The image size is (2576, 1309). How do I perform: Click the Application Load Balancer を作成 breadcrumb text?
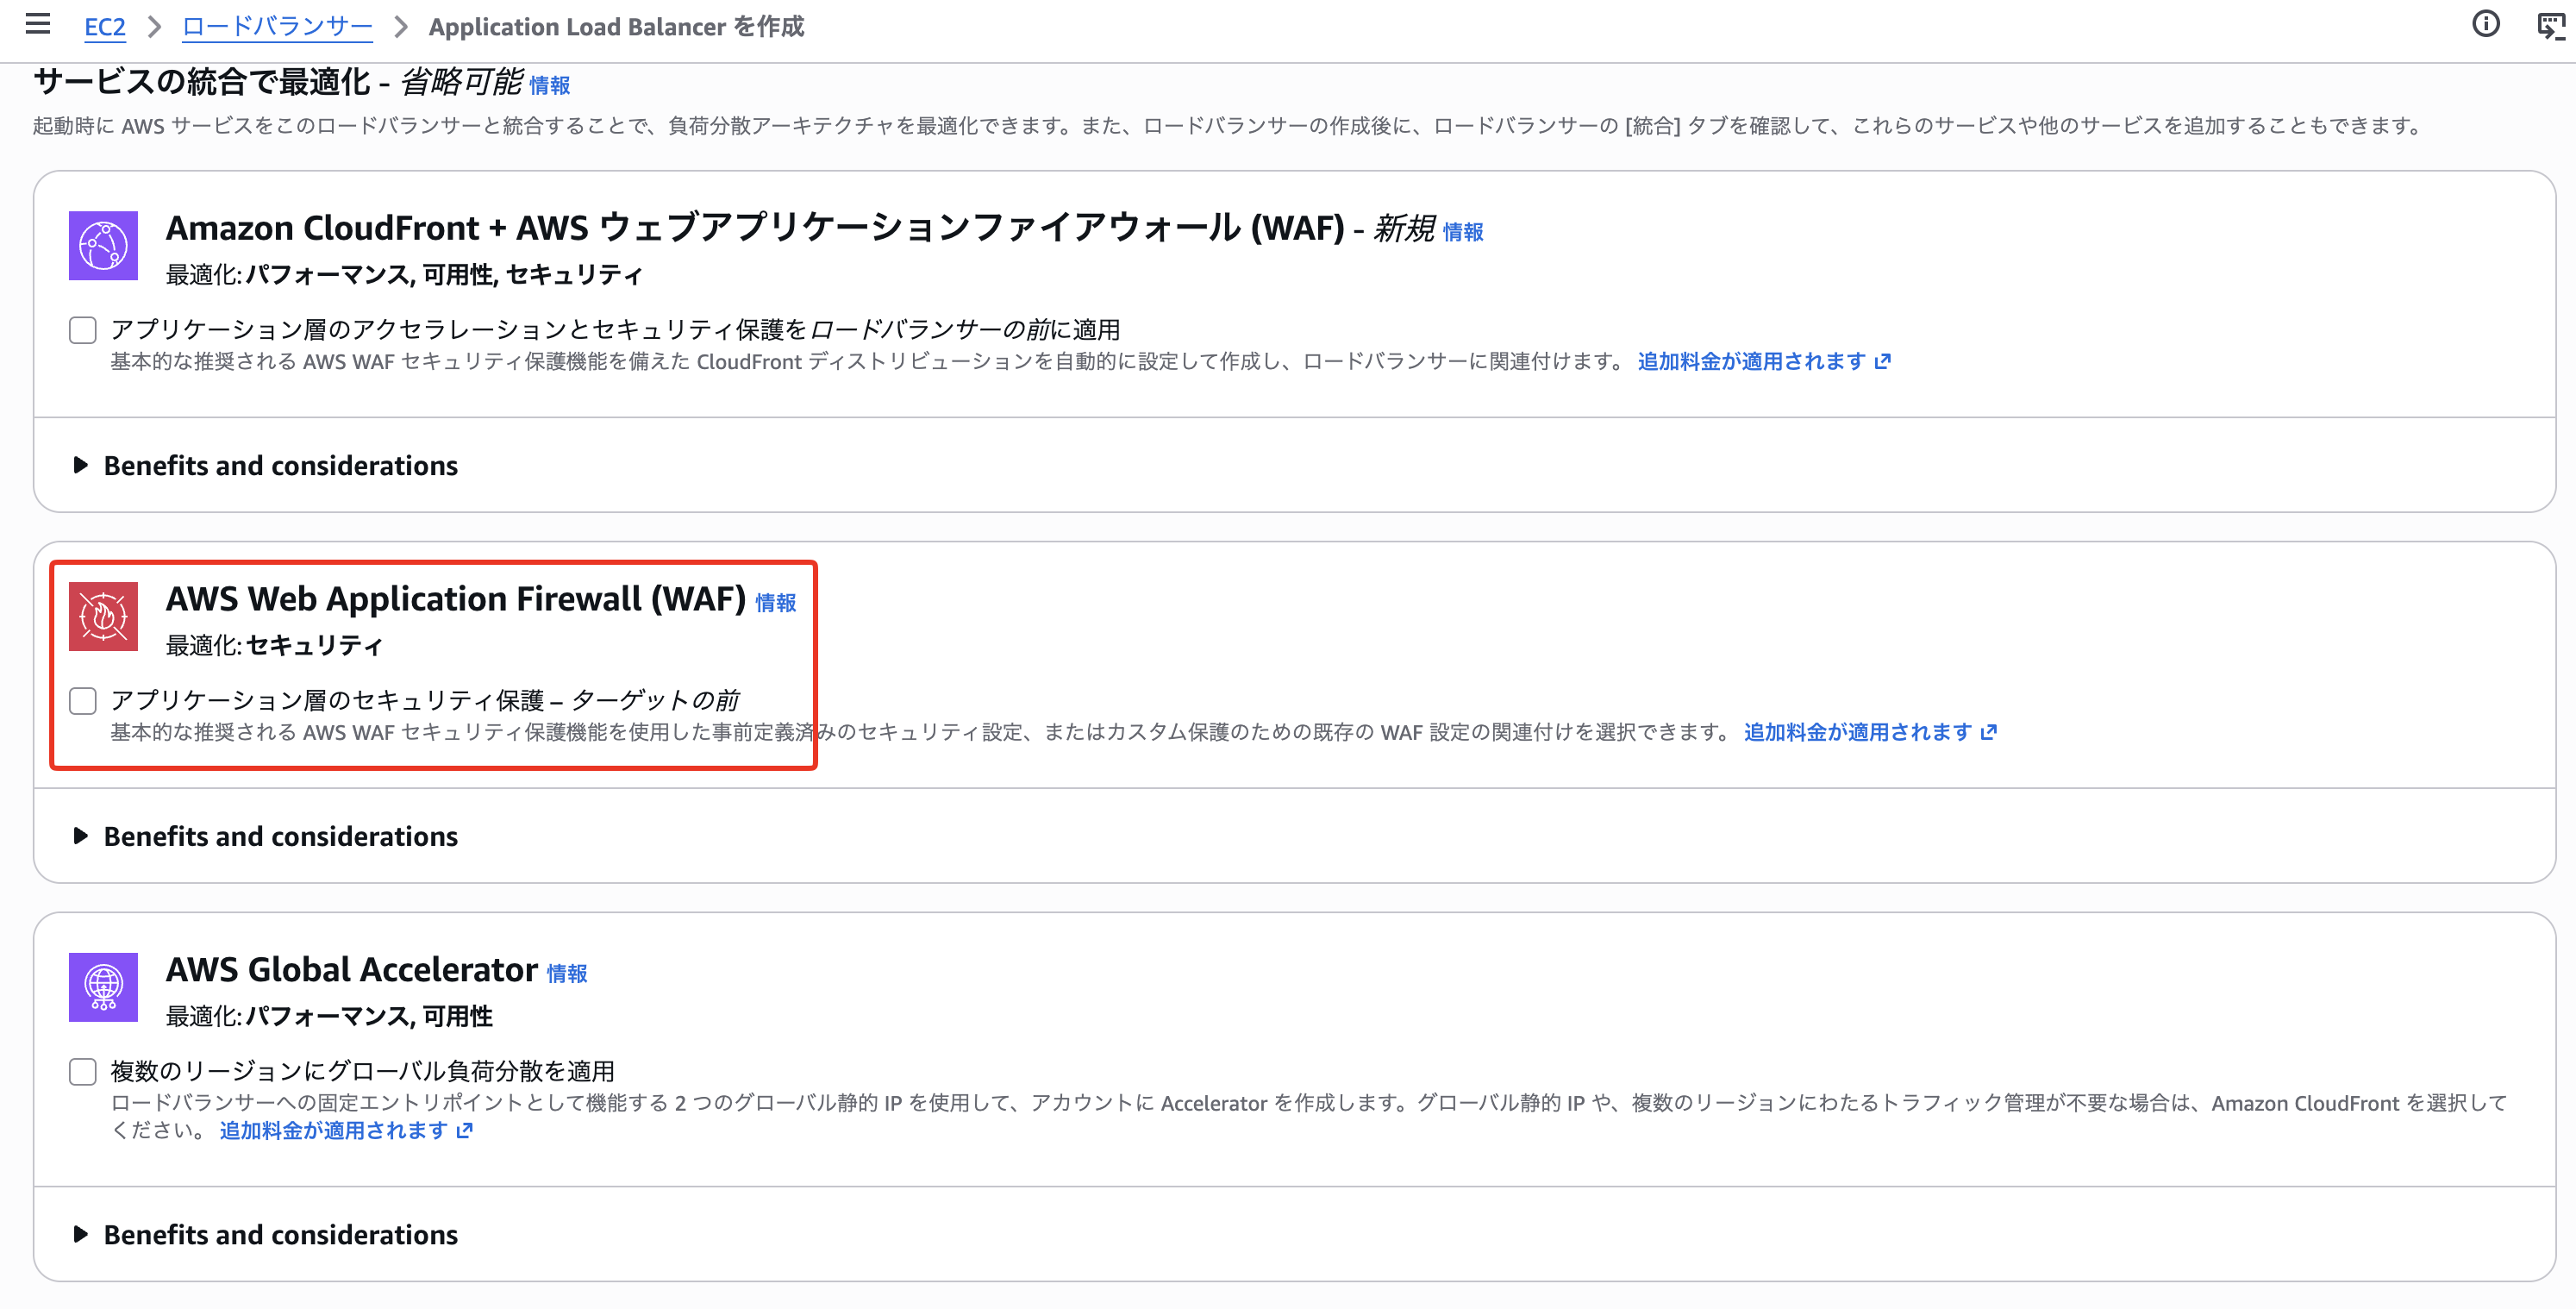click(616, 27)
